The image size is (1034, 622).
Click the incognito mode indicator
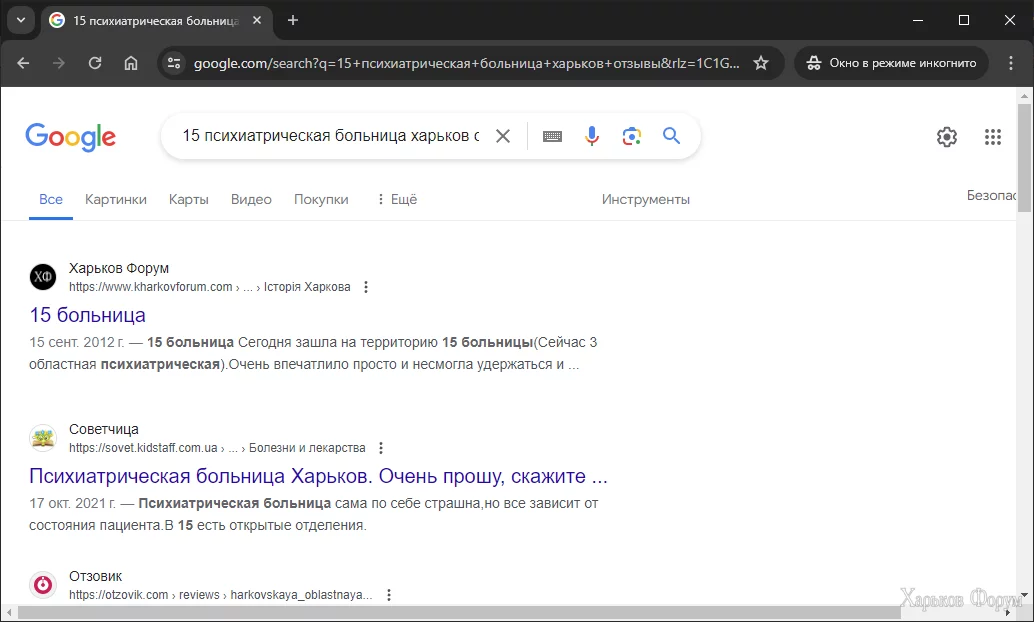(x=892, y=63)
